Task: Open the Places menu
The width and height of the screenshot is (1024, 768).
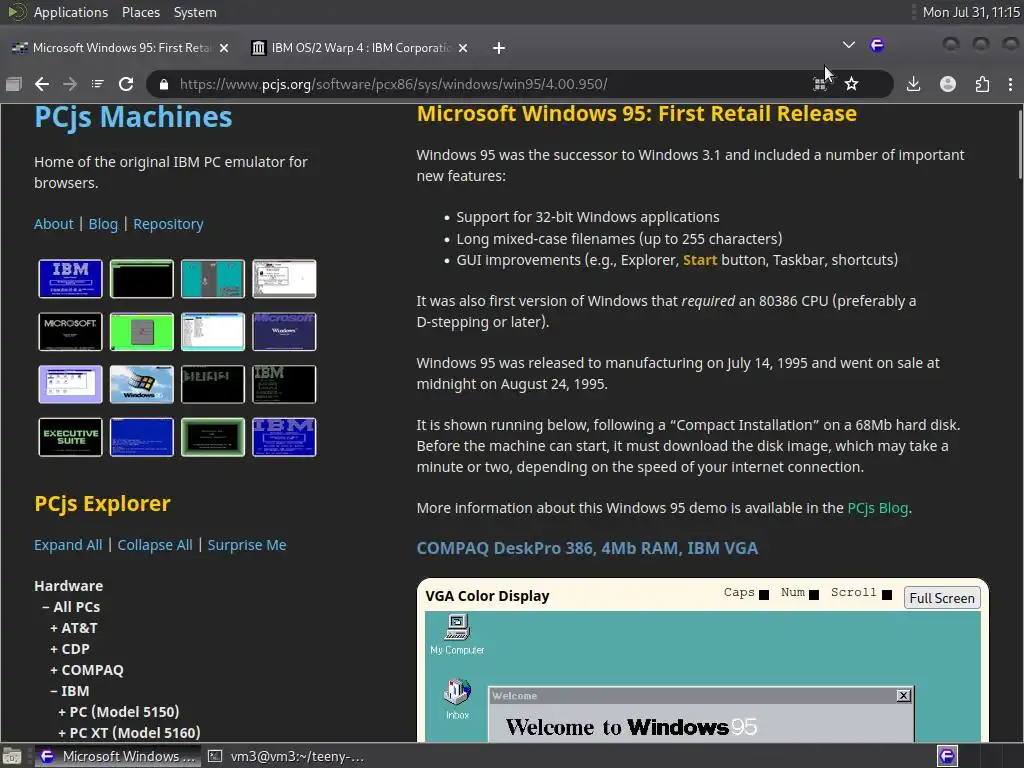Action: 140,12
